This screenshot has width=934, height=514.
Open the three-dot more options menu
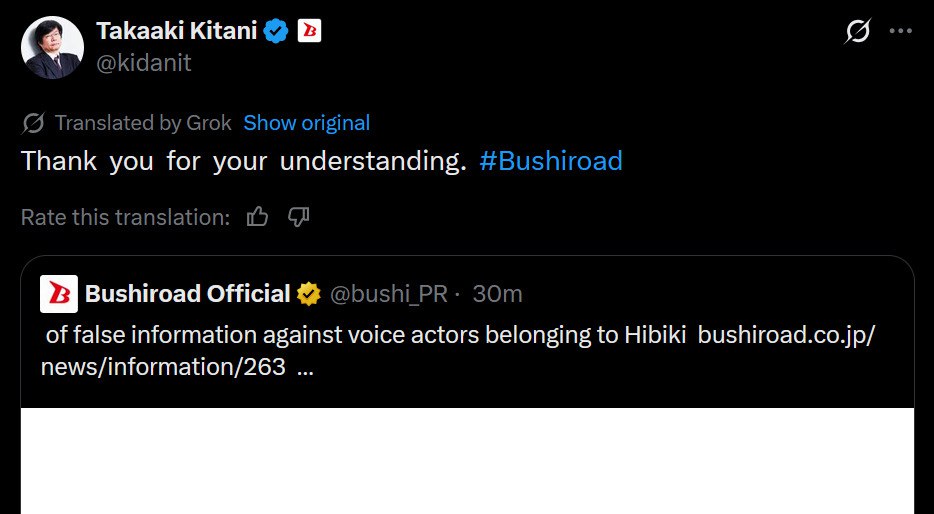900,31
